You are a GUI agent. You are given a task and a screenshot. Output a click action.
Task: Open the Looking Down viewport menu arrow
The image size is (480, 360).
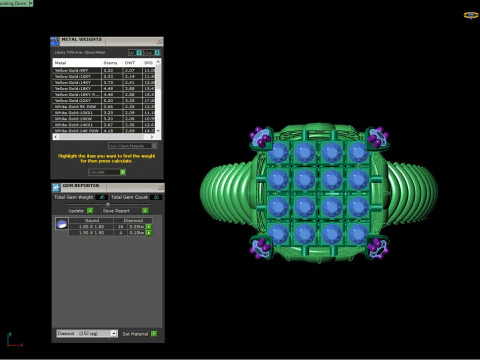31,3
